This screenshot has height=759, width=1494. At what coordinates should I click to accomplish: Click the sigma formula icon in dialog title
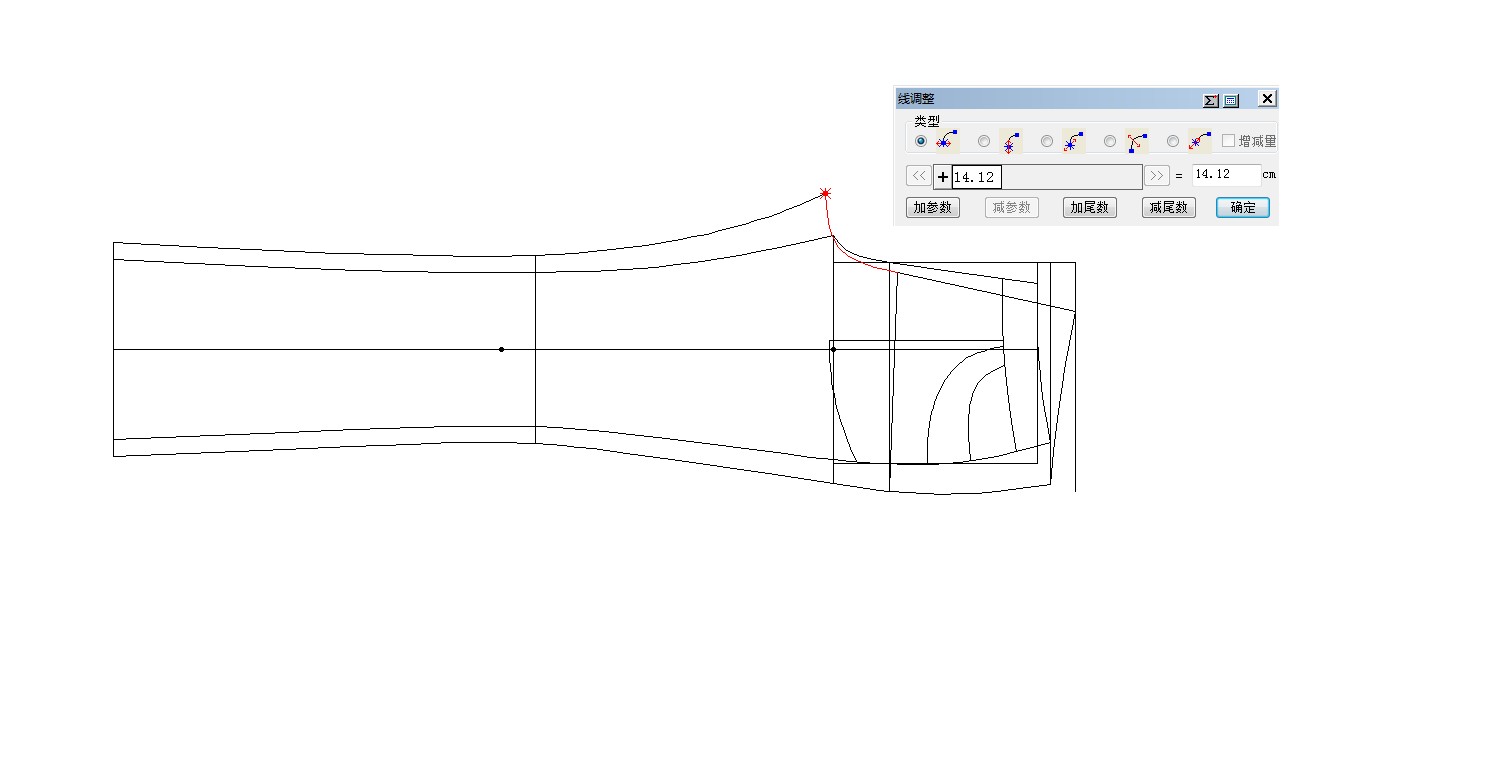[x=1210, y=100]
